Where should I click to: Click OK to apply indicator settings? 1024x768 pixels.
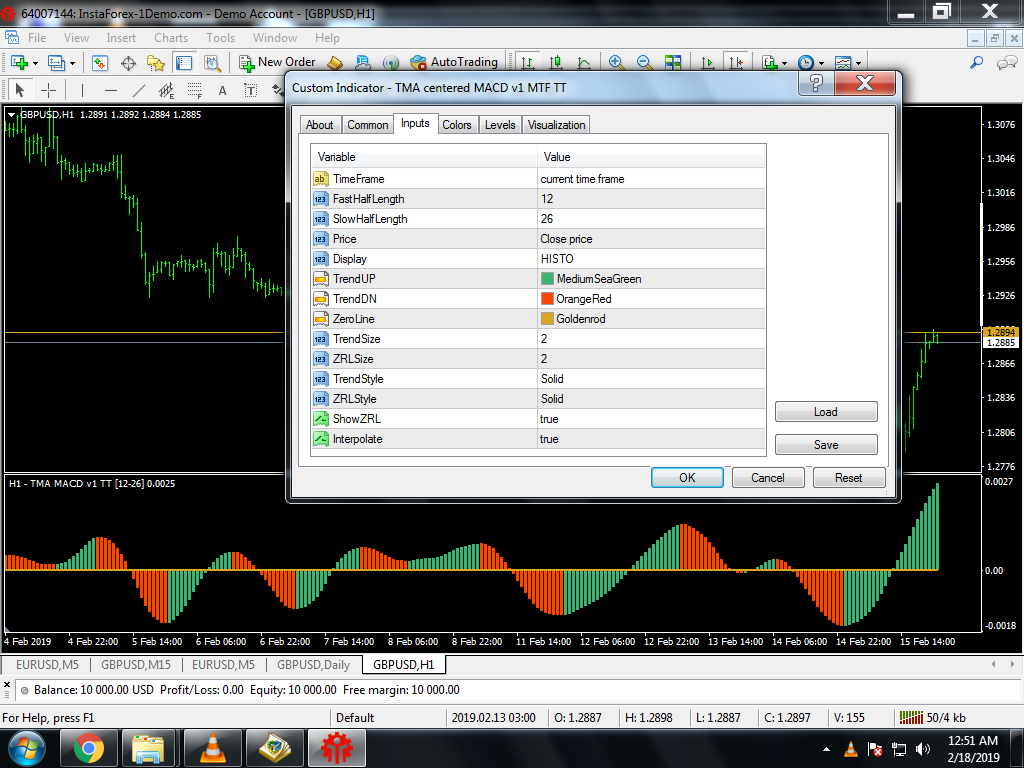pyautogui.click(x=687, y=477)
